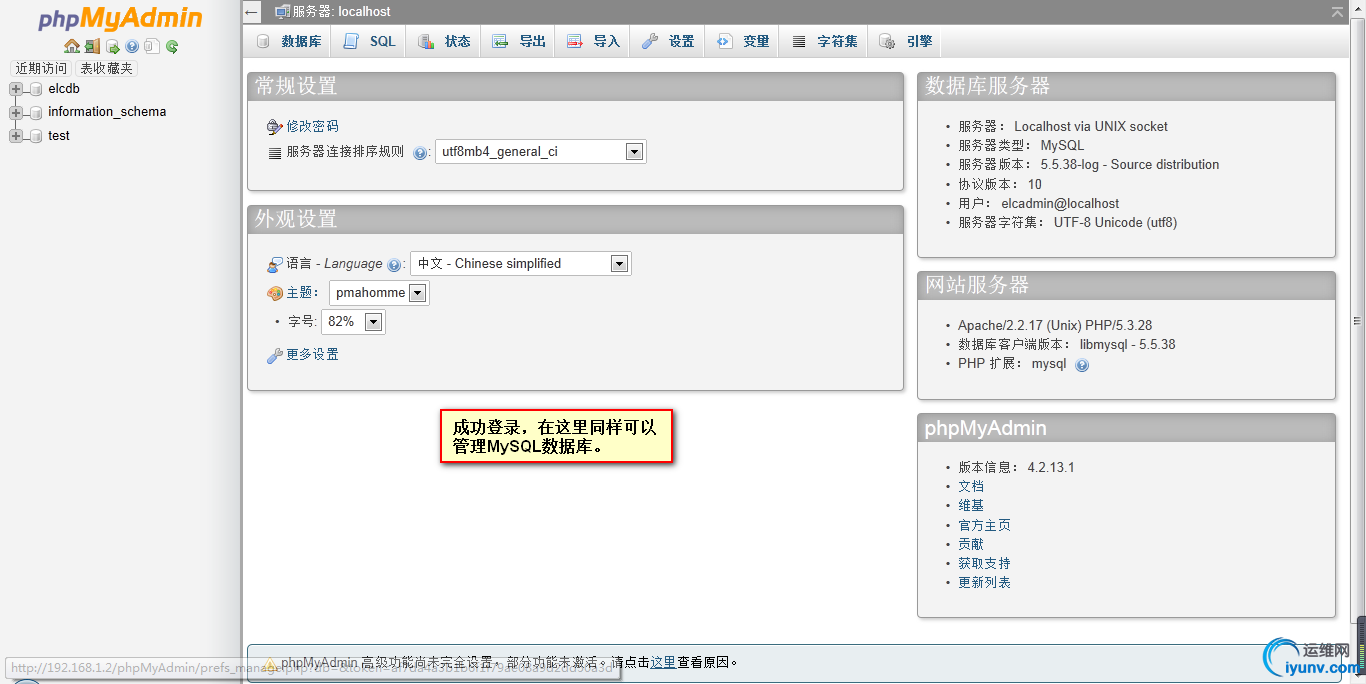The image size is (1366, 684).
Task: Click the 主题 label link
Action: pos(300,293)
